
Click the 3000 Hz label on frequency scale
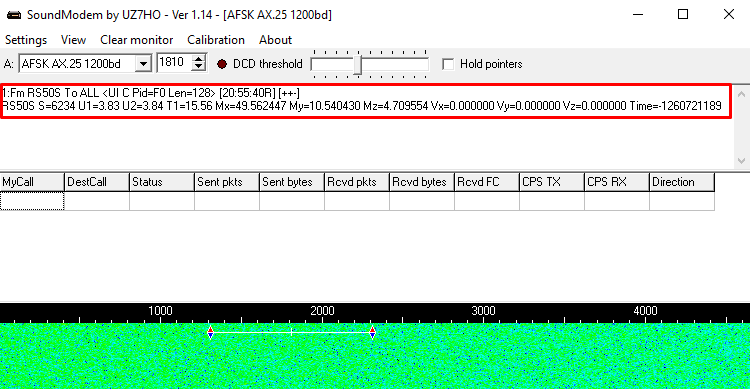(x=484, y=311)
